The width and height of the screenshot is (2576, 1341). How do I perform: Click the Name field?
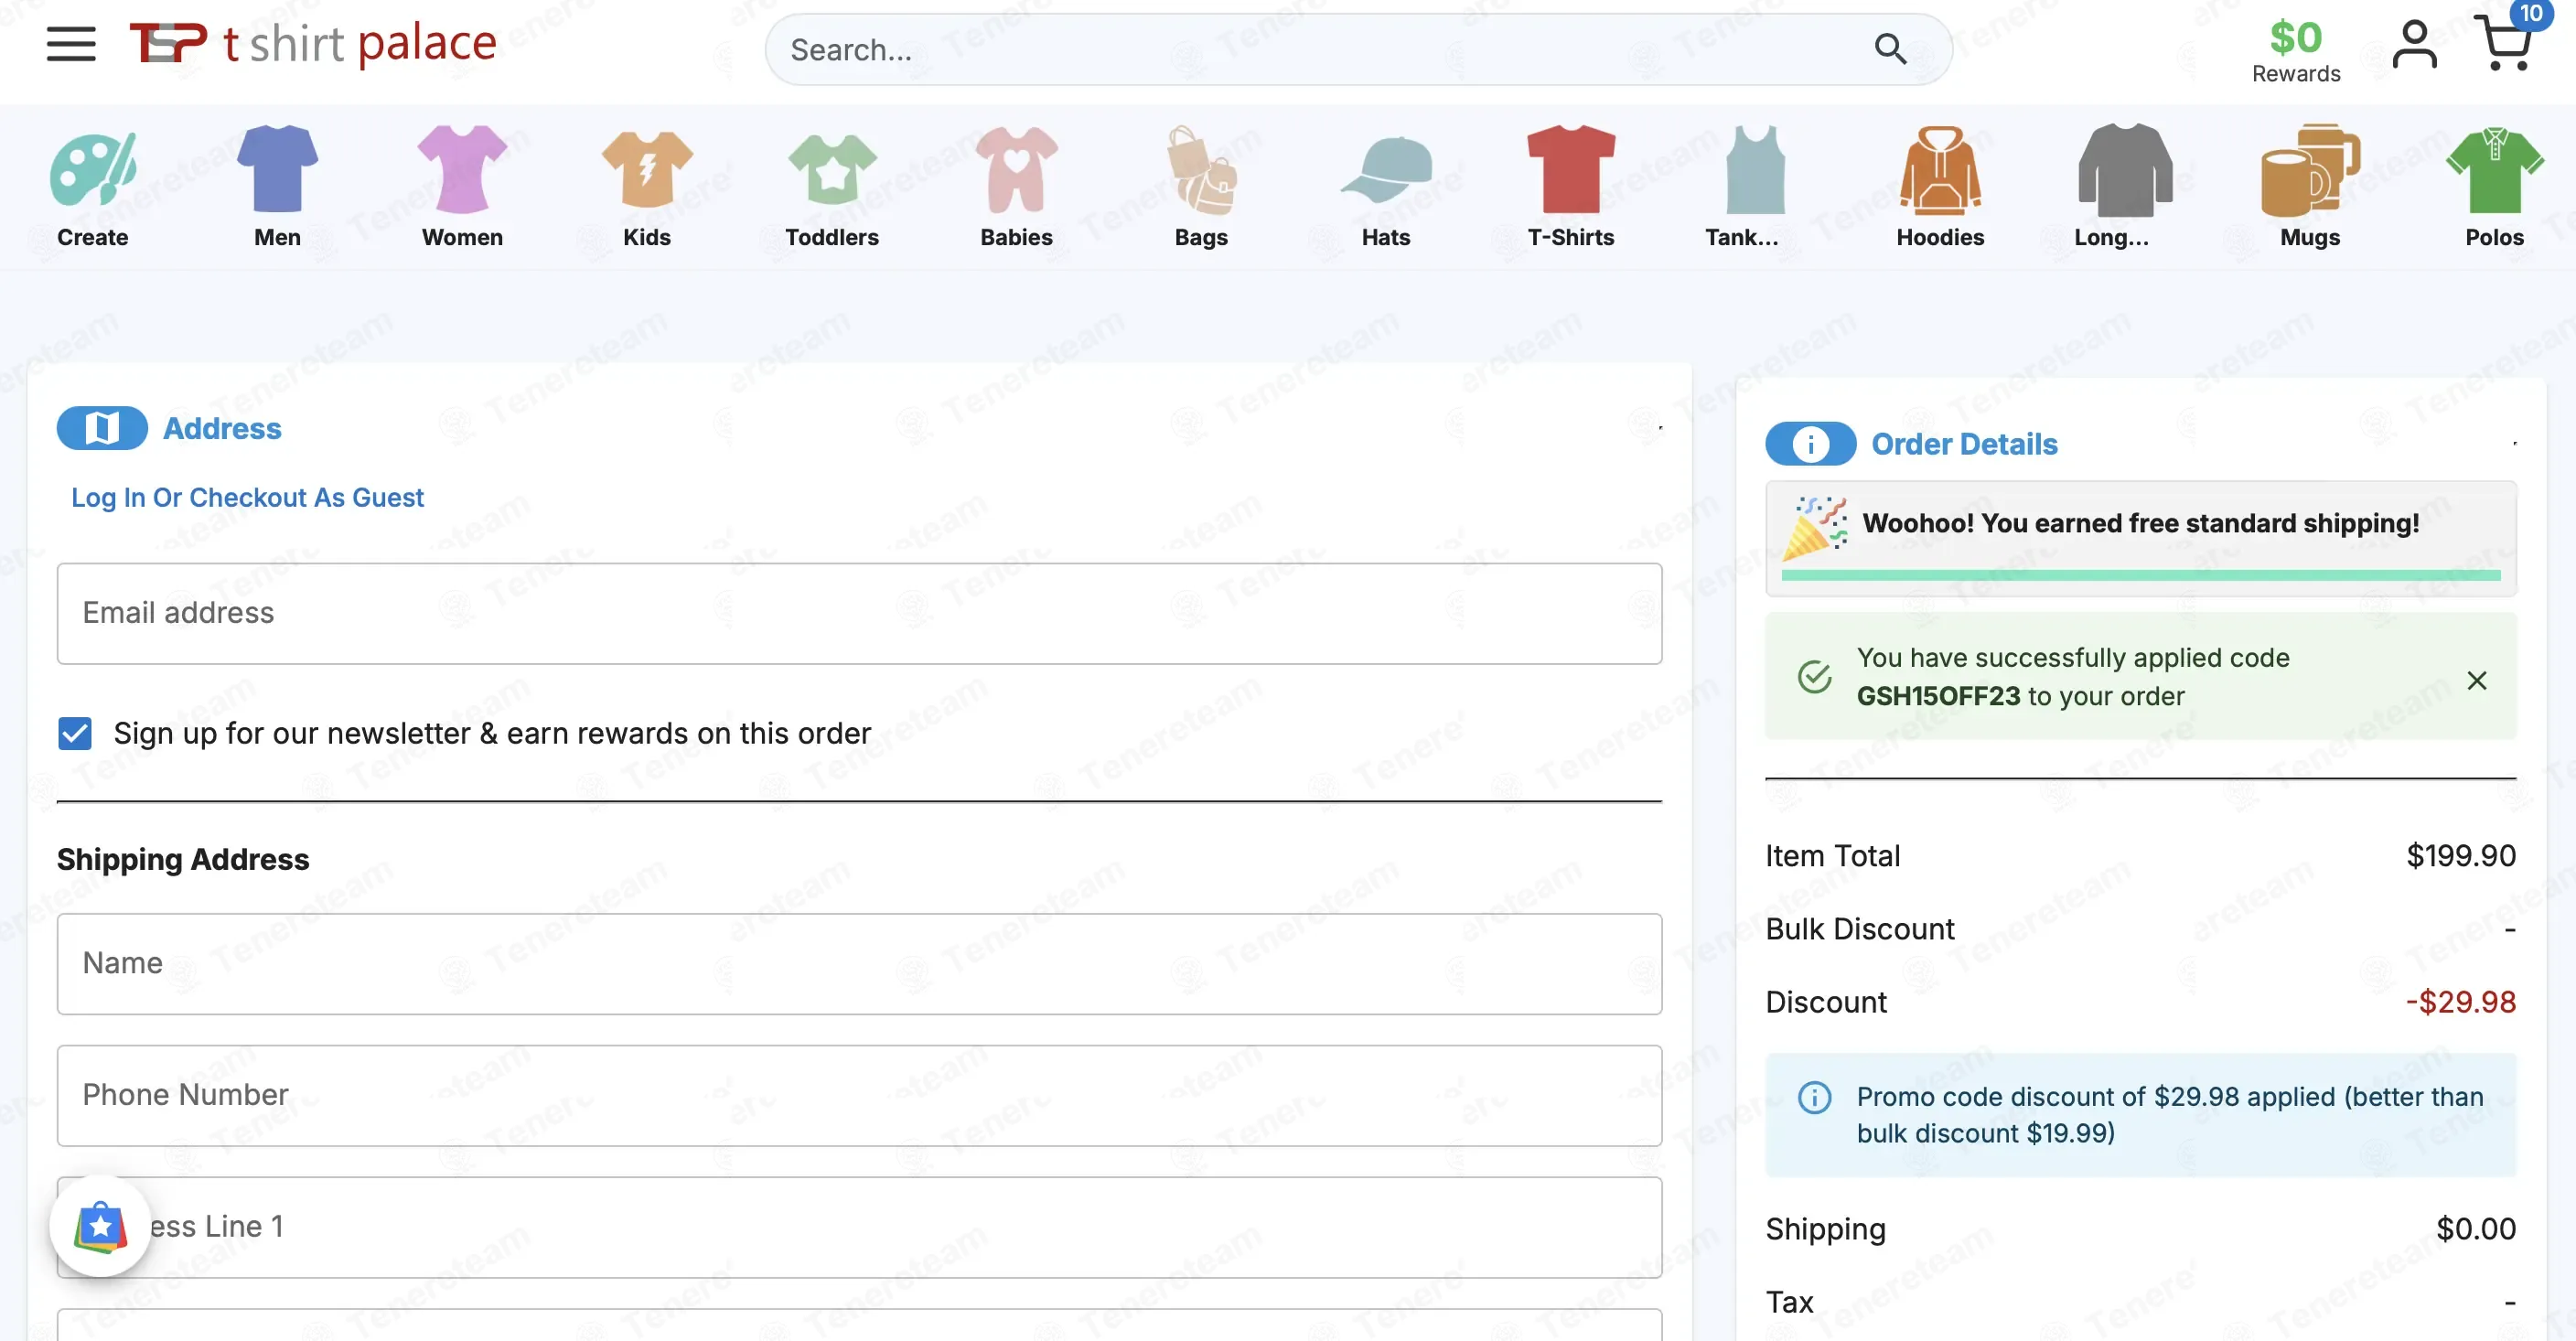(859, 964)
